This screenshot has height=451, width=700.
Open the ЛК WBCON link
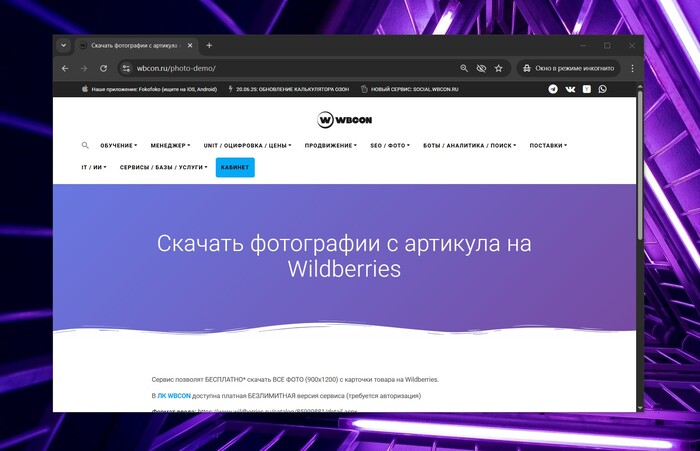point(174,396)
